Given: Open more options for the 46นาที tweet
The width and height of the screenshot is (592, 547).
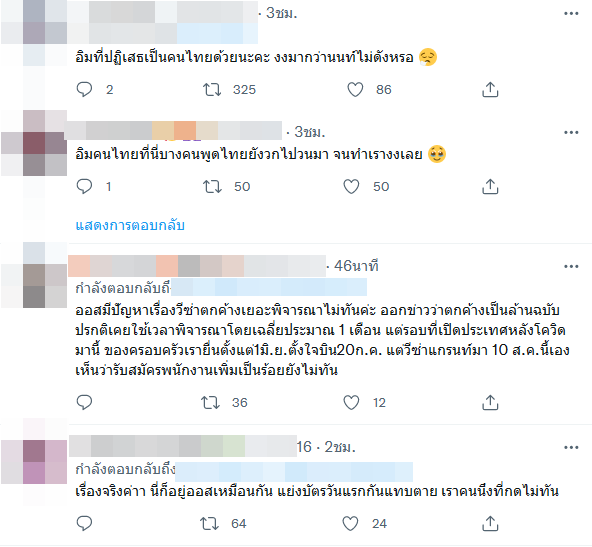Looking at the screenshot, I should click(571, 267).
